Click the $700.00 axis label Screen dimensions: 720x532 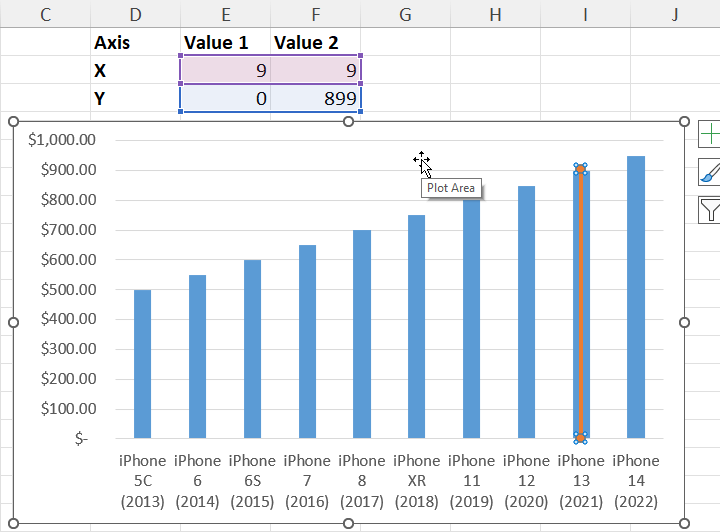[x=68, y=230]
